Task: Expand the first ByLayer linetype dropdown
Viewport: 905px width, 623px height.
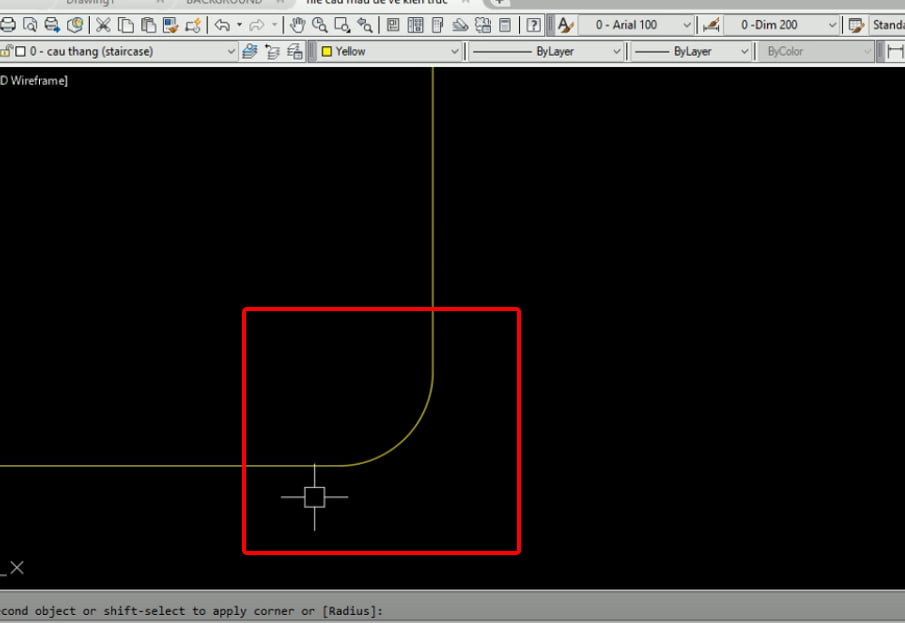Action: (x=616, y=51)
